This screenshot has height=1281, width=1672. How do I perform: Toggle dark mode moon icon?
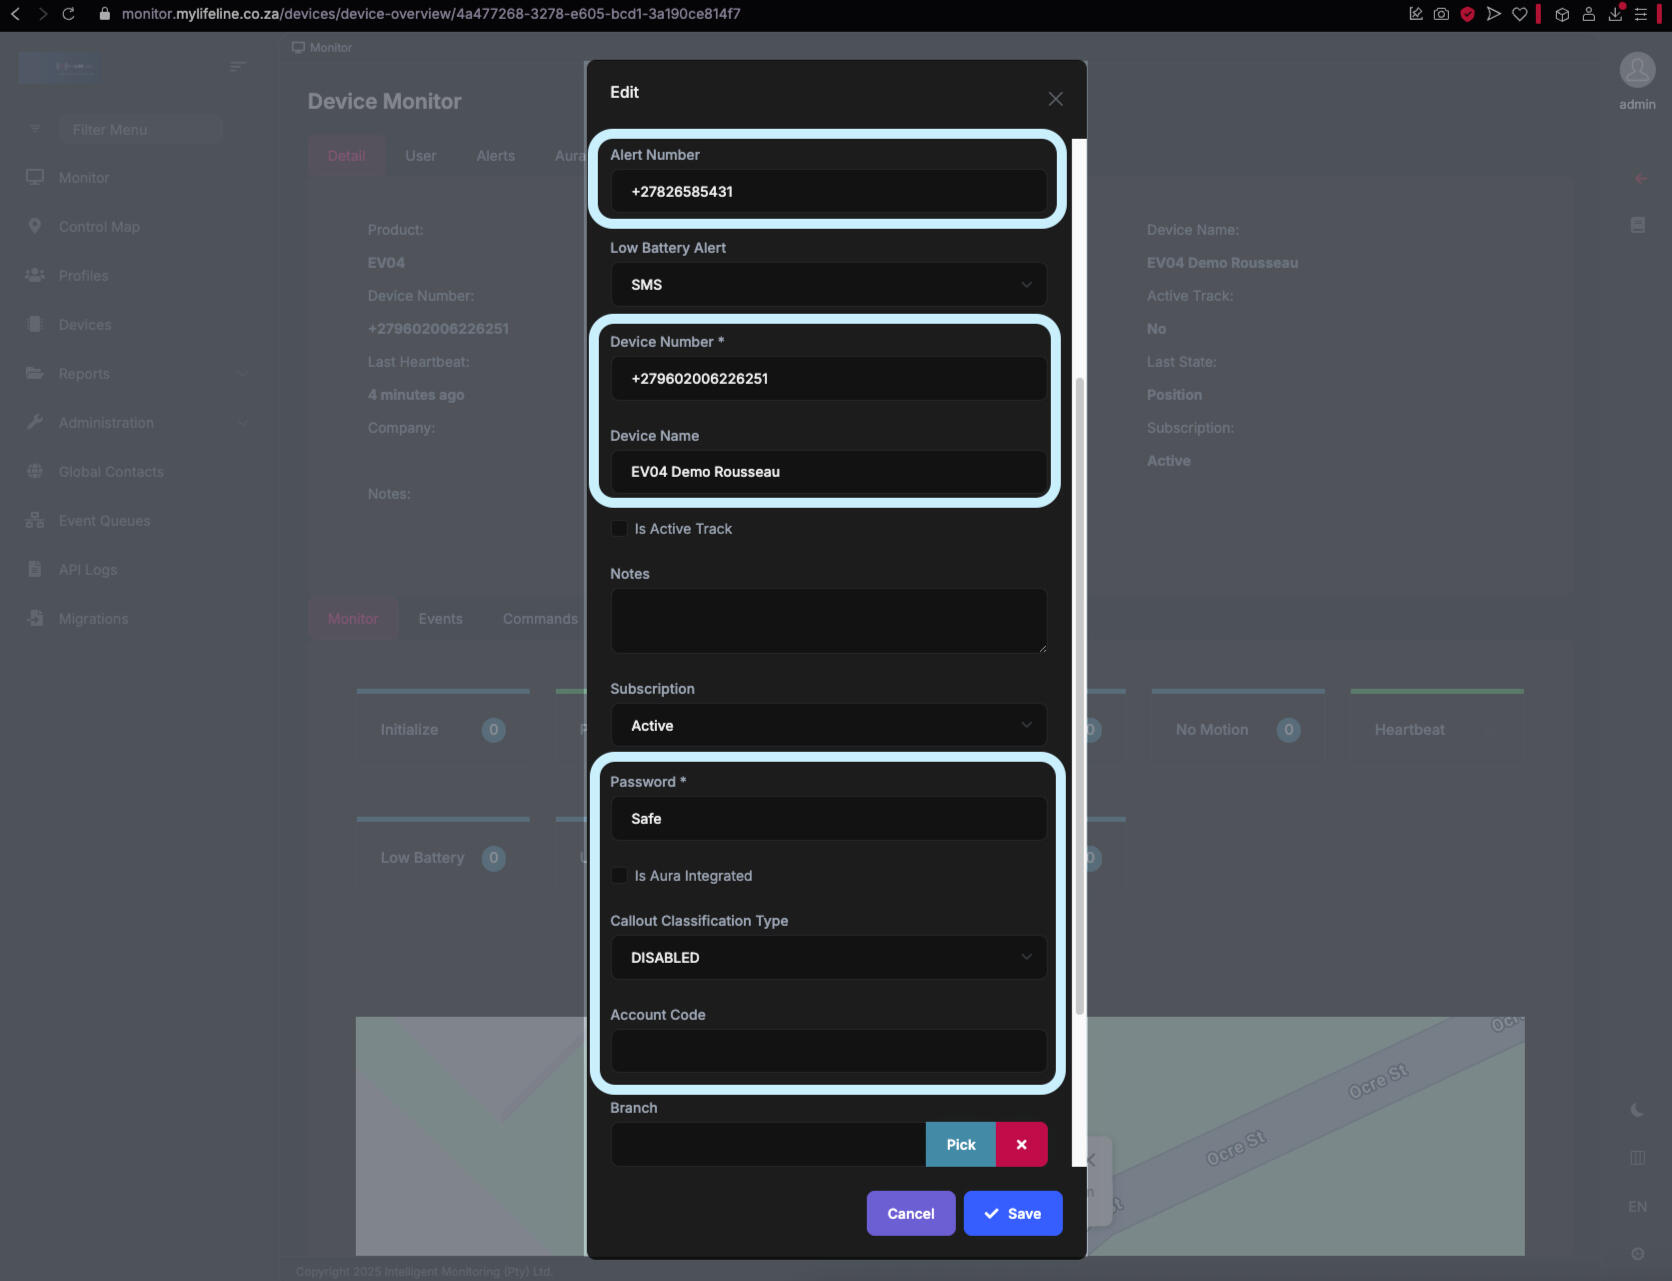(1637, 1110)
